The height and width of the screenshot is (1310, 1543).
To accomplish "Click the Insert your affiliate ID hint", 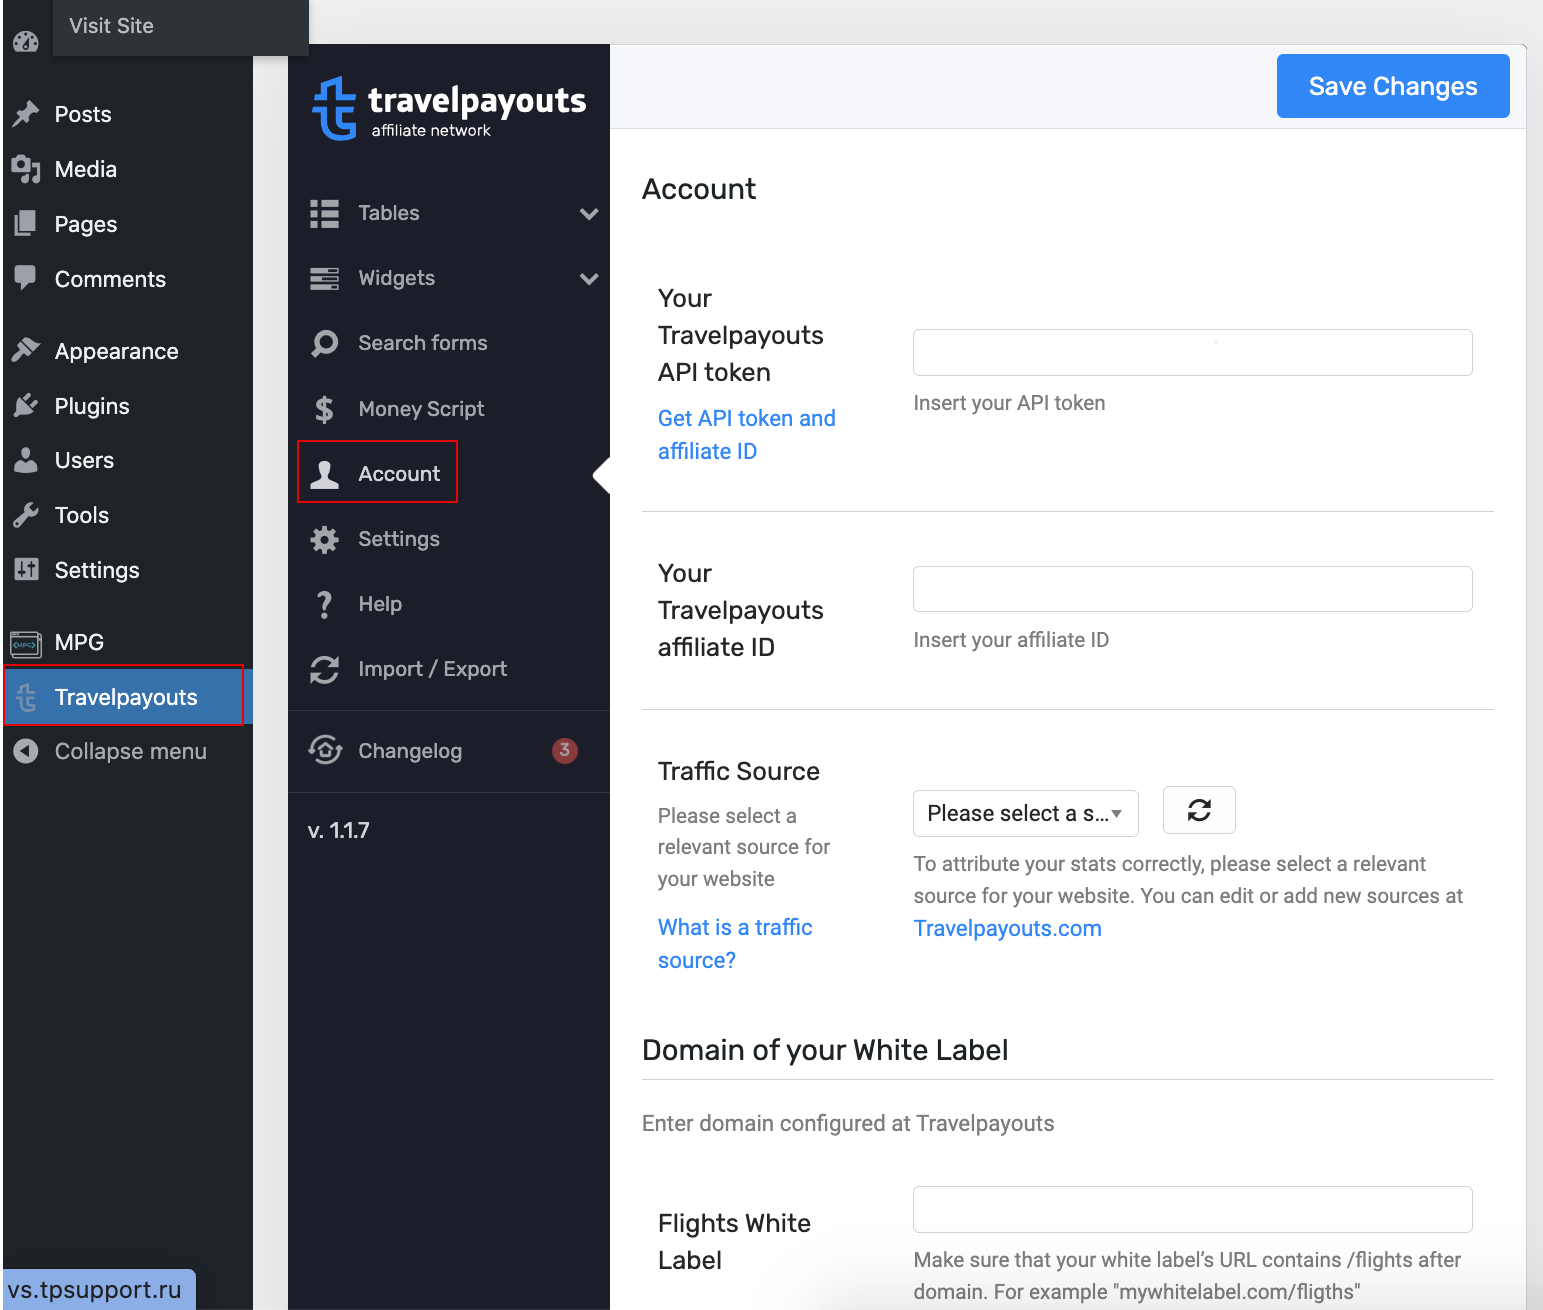I will [x=1011, y=640].
